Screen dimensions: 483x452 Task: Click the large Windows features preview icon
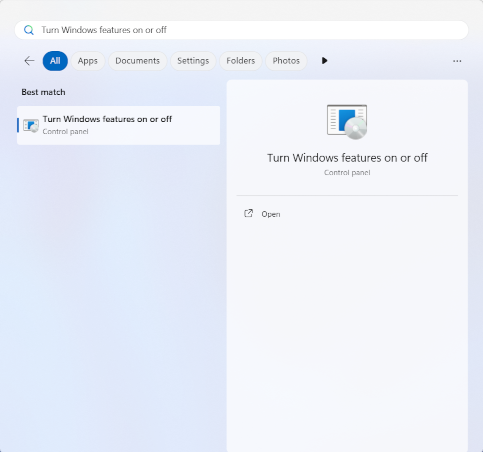tap(347, 122)
